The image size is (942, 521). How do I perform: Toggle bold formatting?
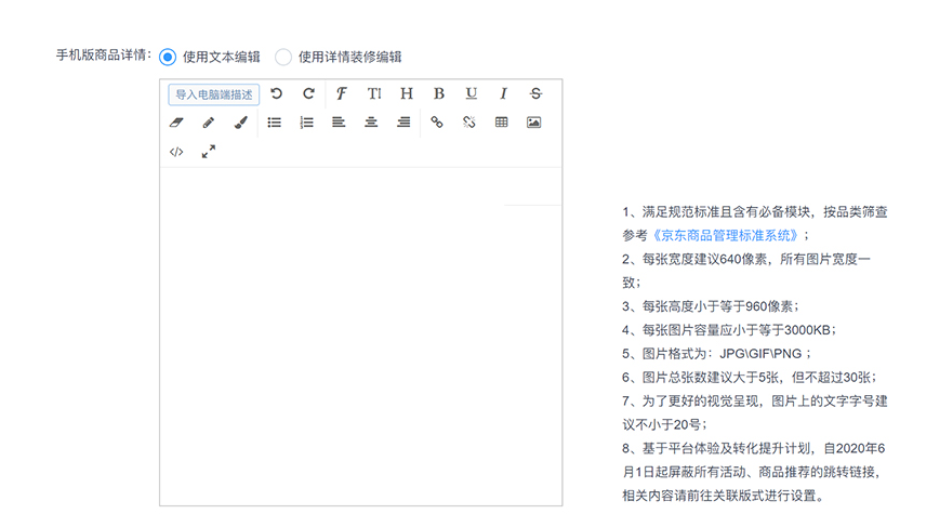pyautogui.click(x=438, y=94)
